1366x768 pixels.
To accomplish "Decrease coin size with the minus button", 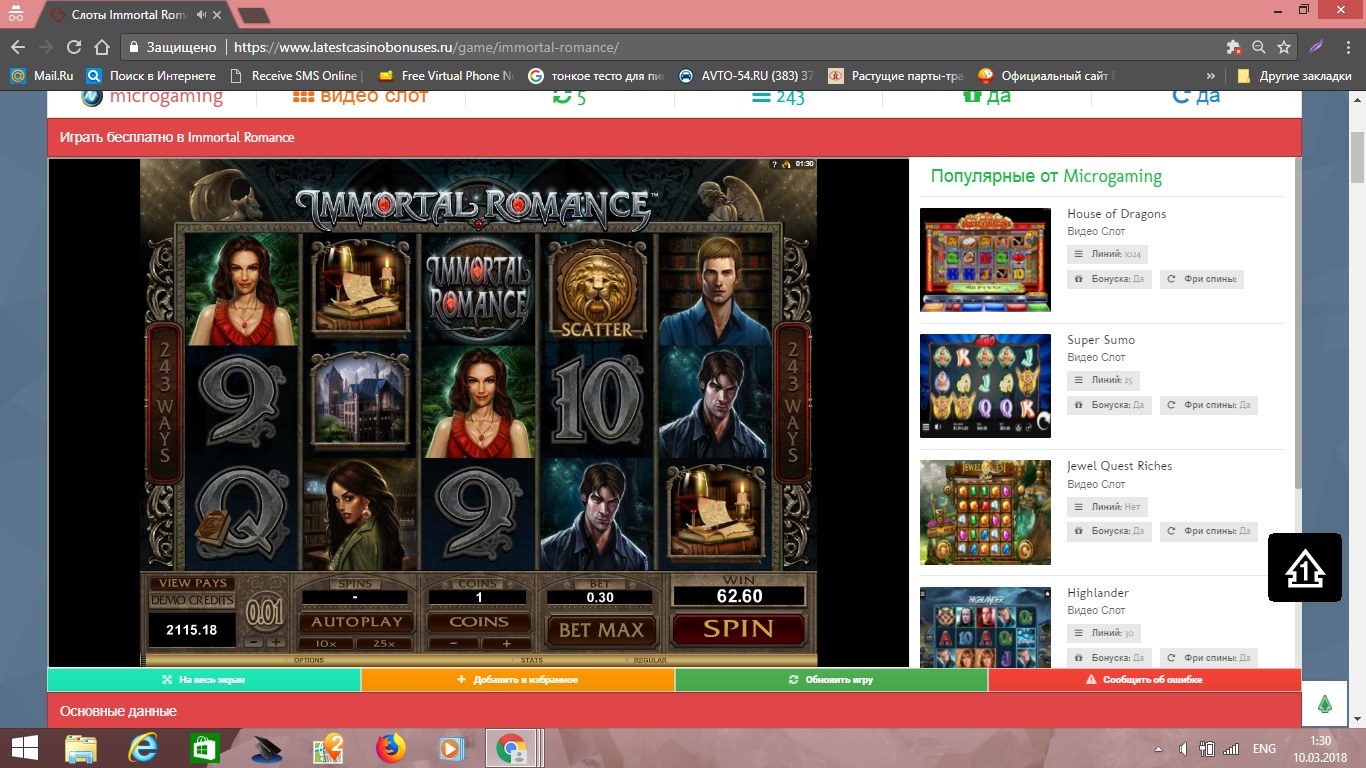I will 255,643.
